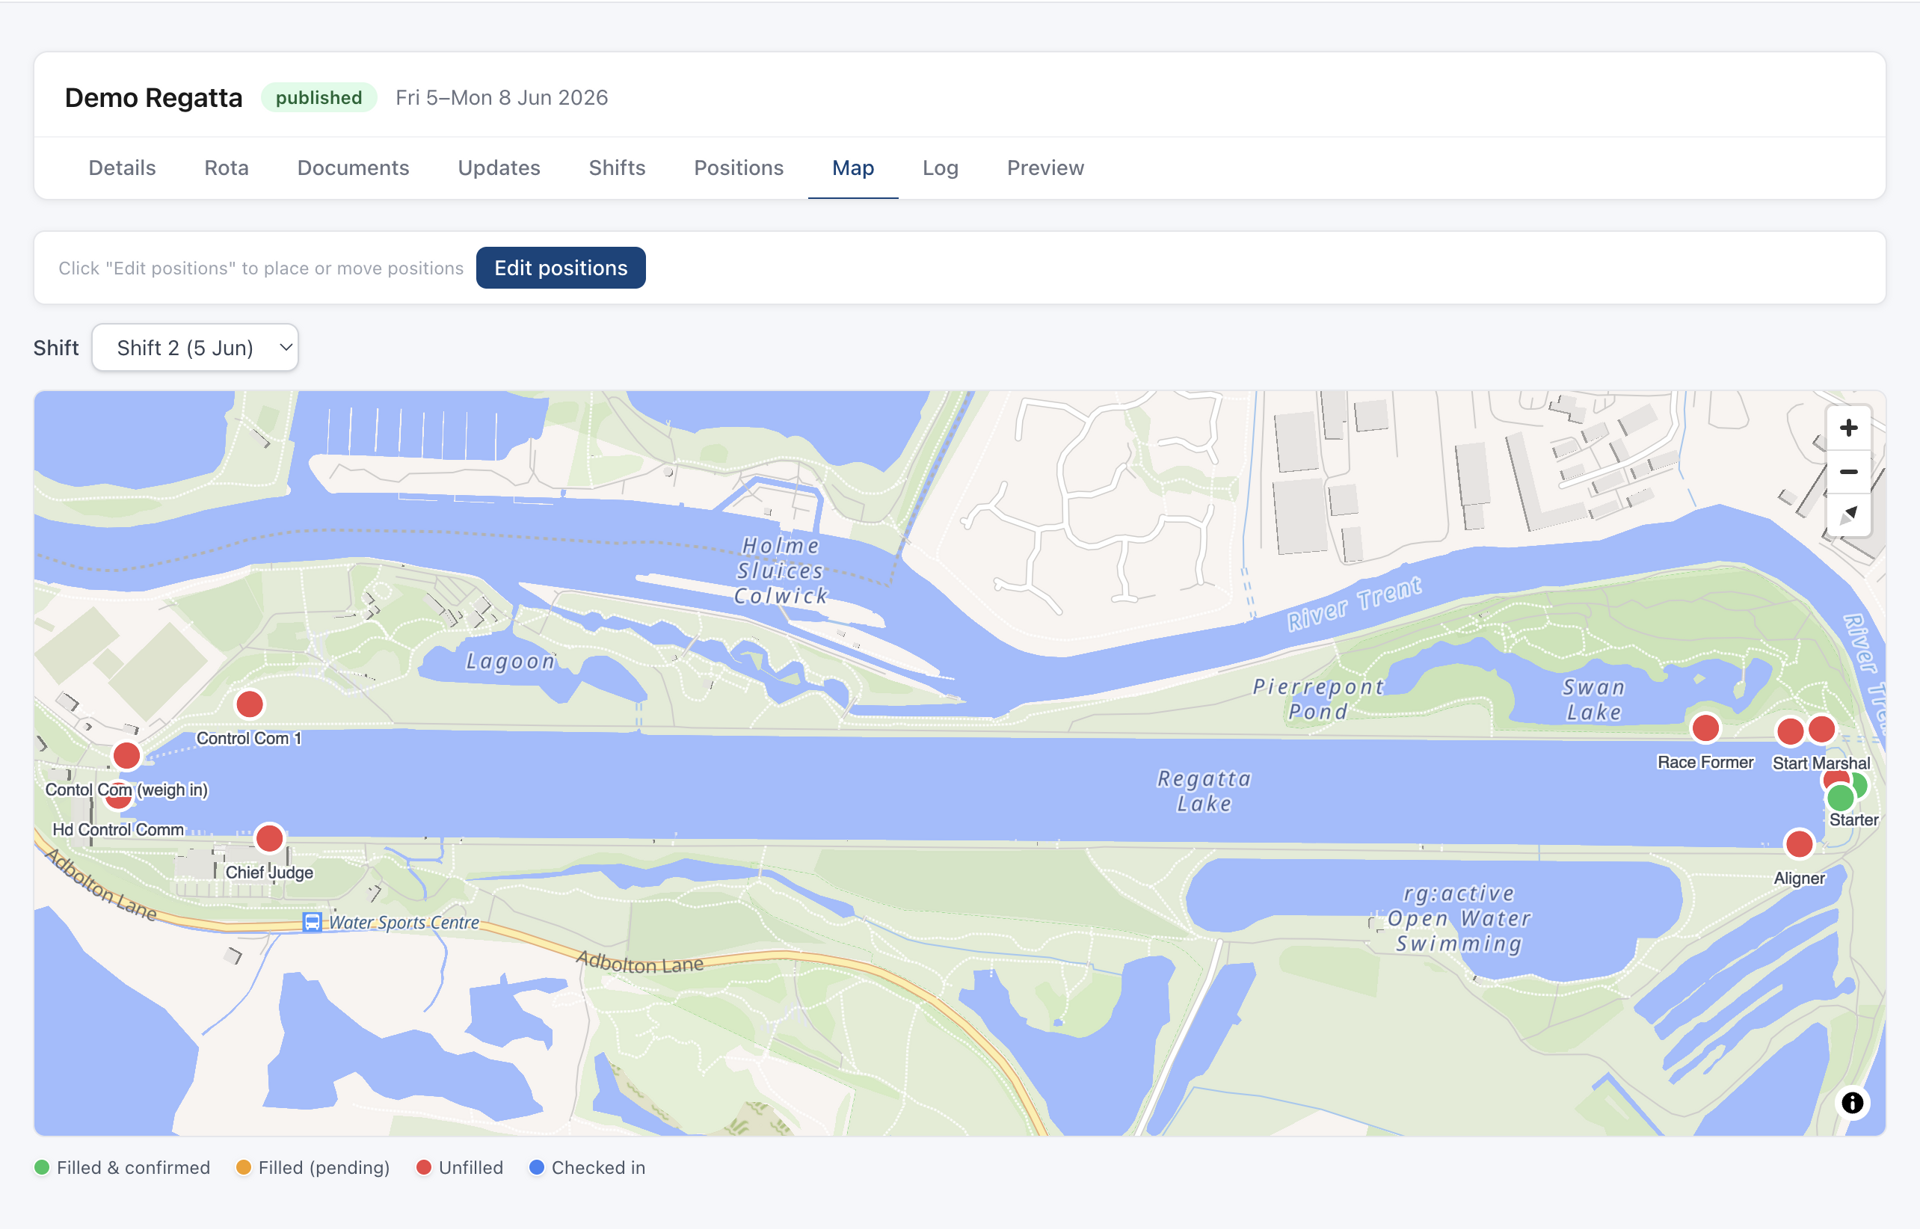Open the Shift 2 (5 Jun) dropdown
This screenshot has width=1920, height=1229.
(x=195, y=347)
